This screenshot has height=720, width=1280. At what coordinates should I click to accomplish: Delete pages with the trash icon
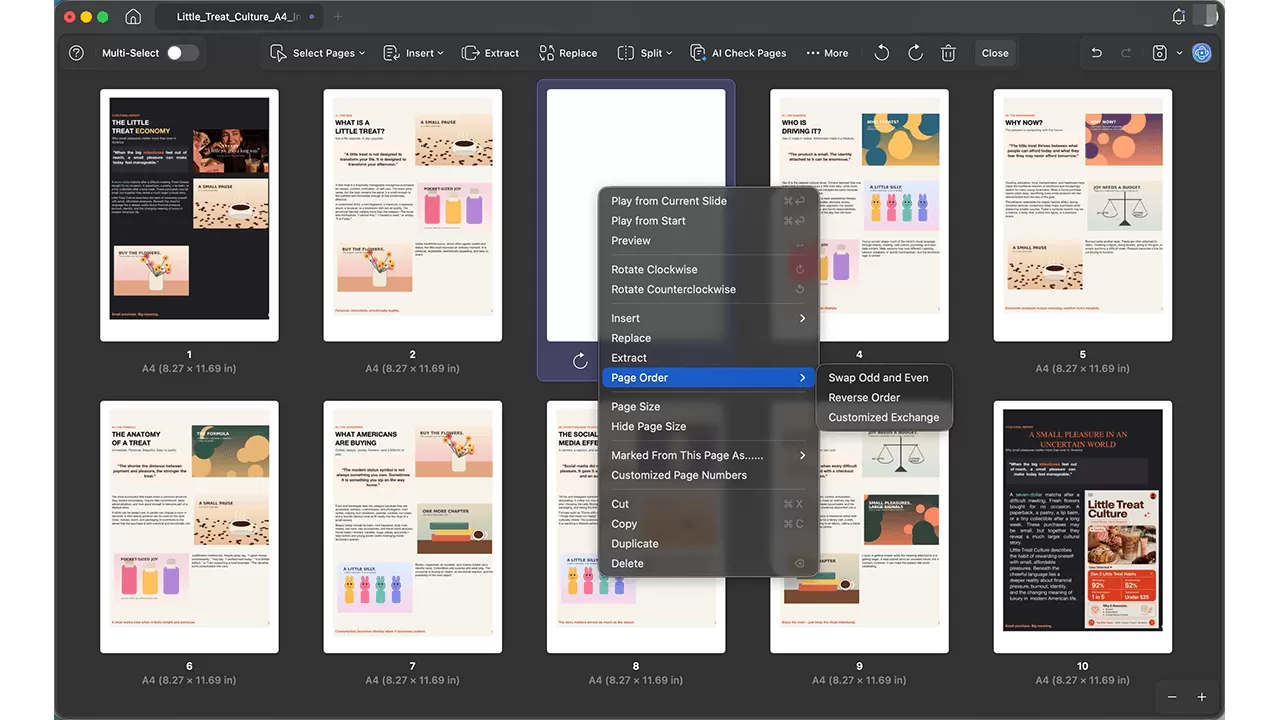click(x=948, y=53)
